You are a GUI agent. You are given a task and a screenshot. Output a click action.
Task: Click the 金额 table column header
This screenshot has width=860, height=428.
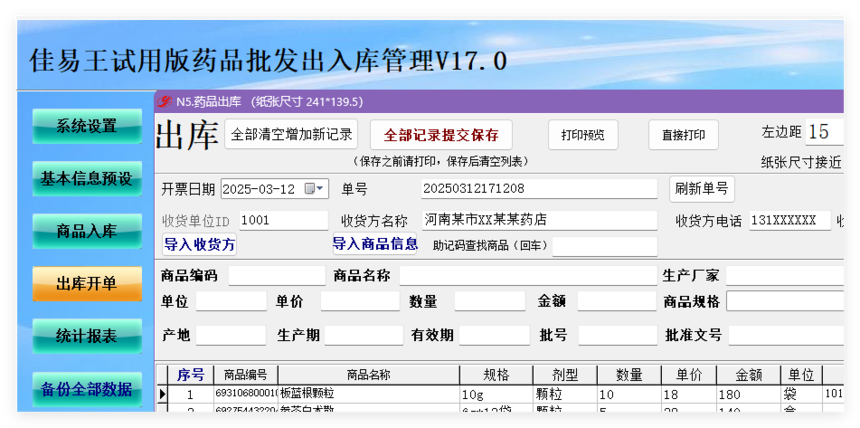pos(749,375)
